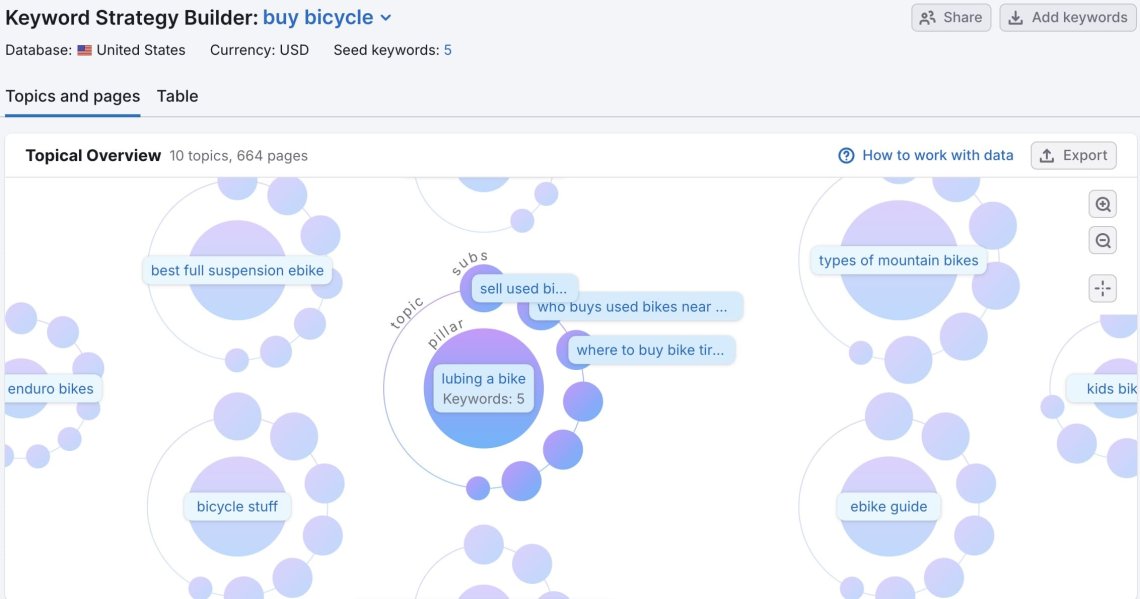The width and height of the screenshot is (1140, 599).
Task: Zoom in on the topic map
Action: (x=1102, y=203)
